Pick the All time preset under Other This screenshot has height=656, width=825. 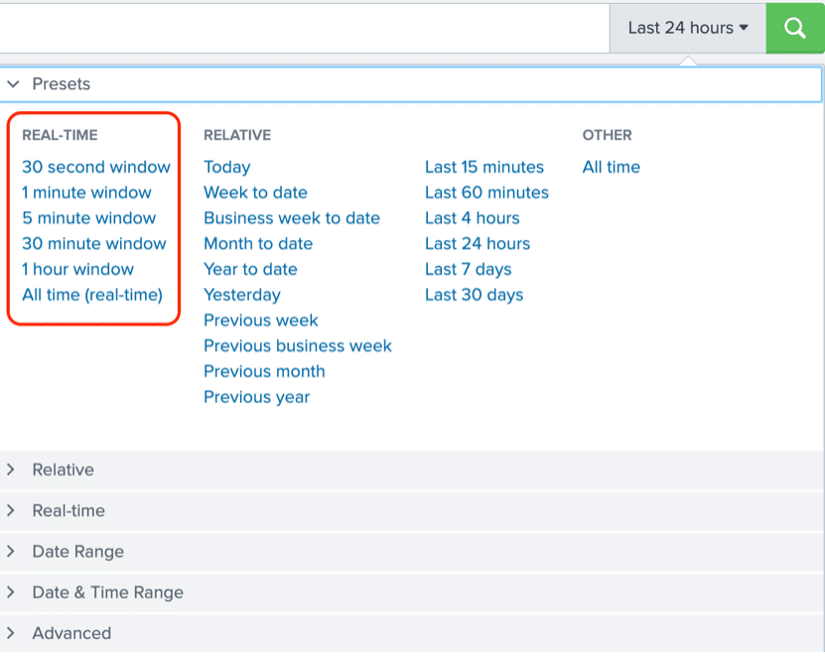[x=611, y=167]
